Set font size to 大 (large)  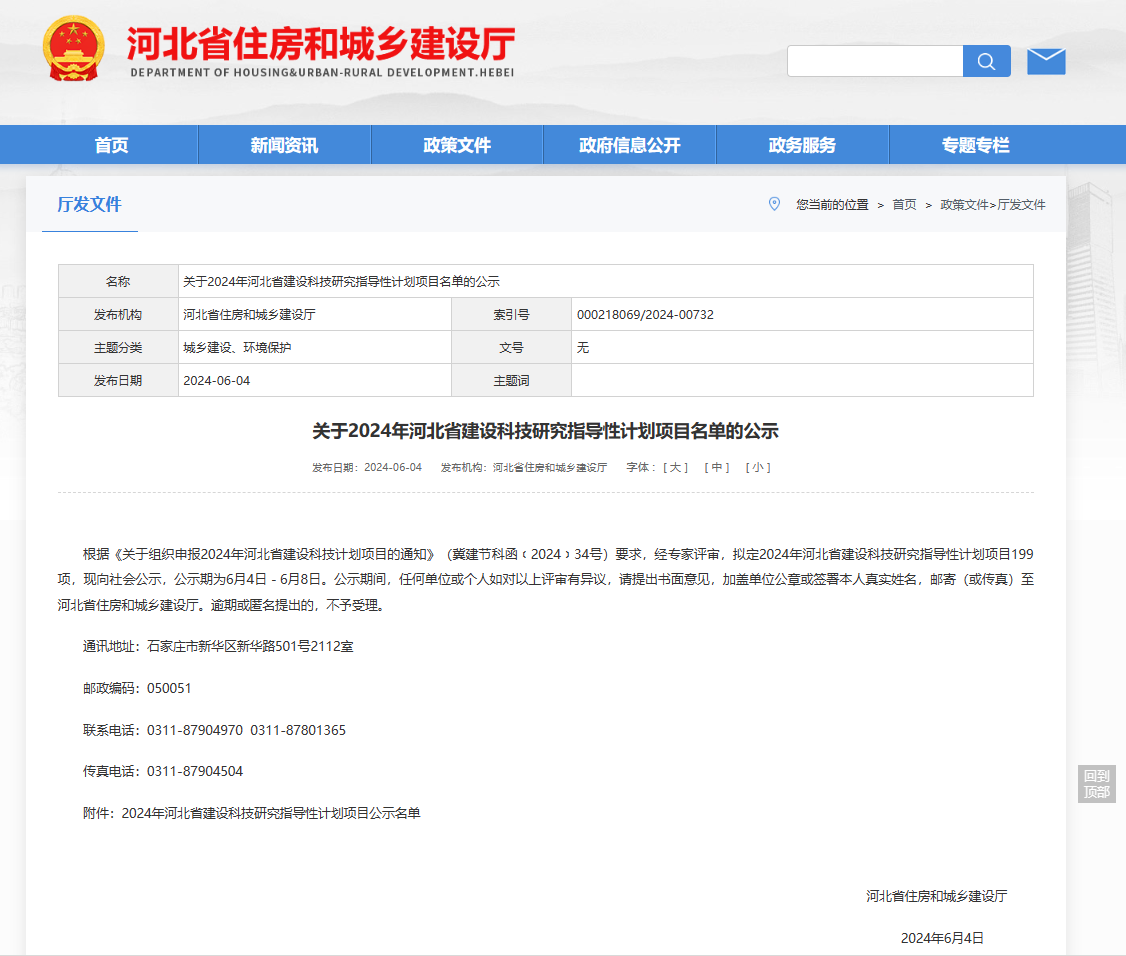[677, 467]
